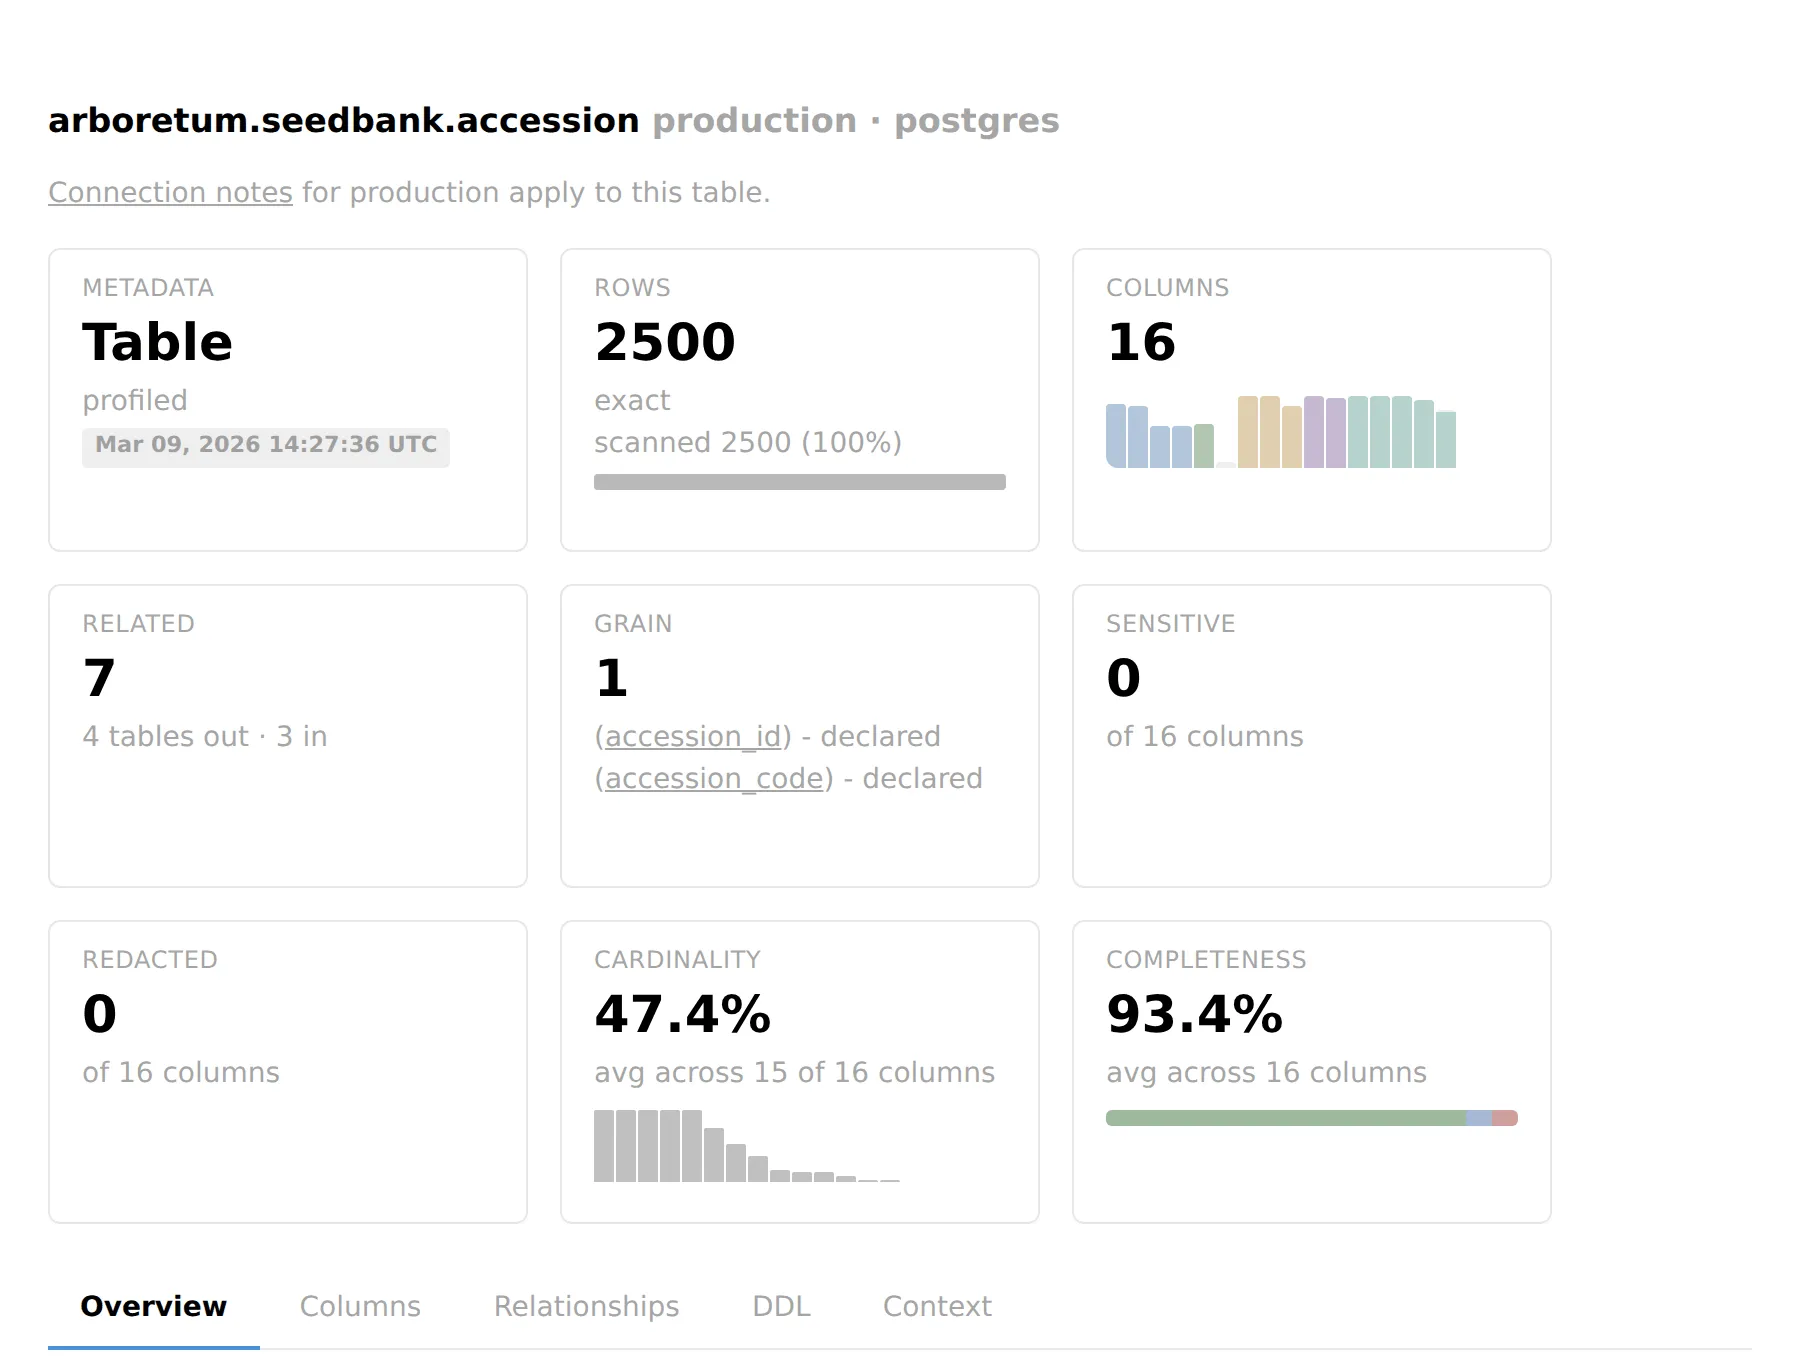
Task: Open the Connection notes link
Action: pos(170,192)
